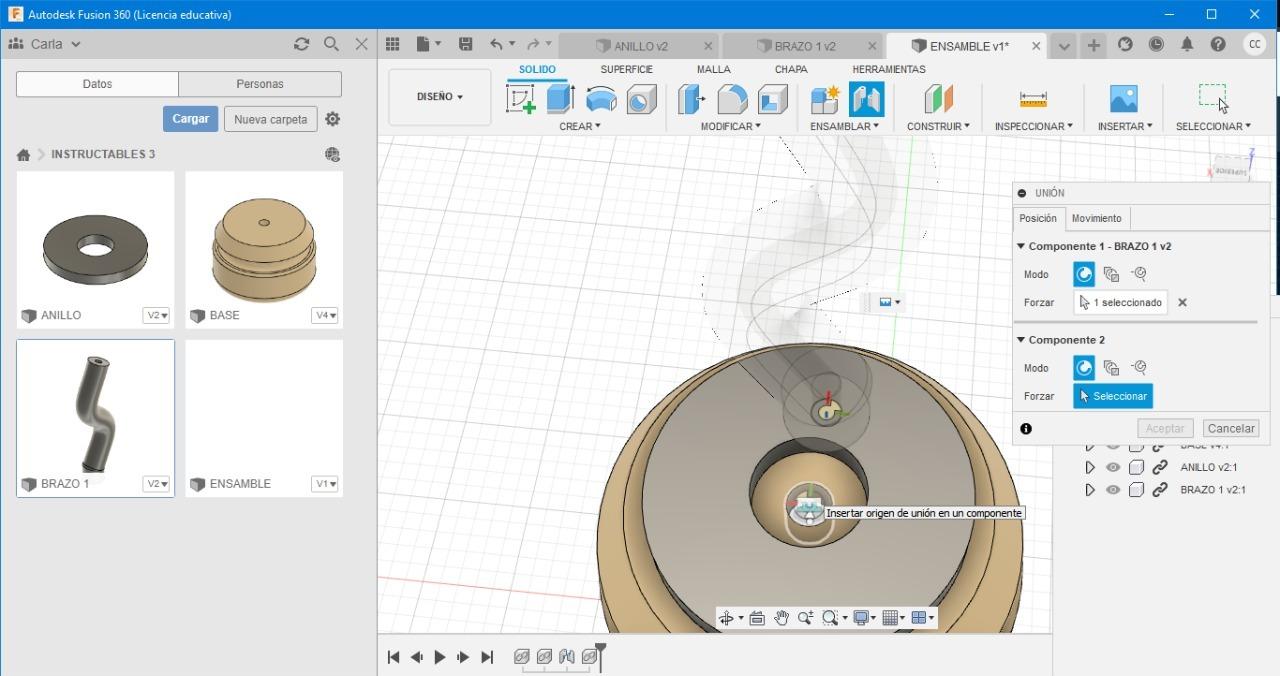Activate the Revolve tool icon
The image size is (1280, 676).
601,99
